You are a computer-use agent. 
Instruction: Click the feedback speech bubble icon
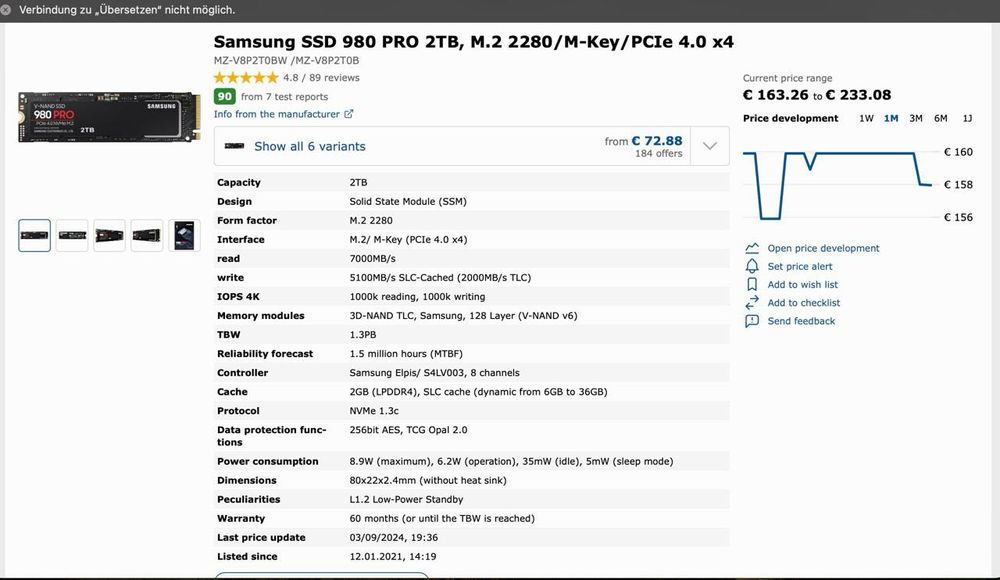tap(752, 321)
